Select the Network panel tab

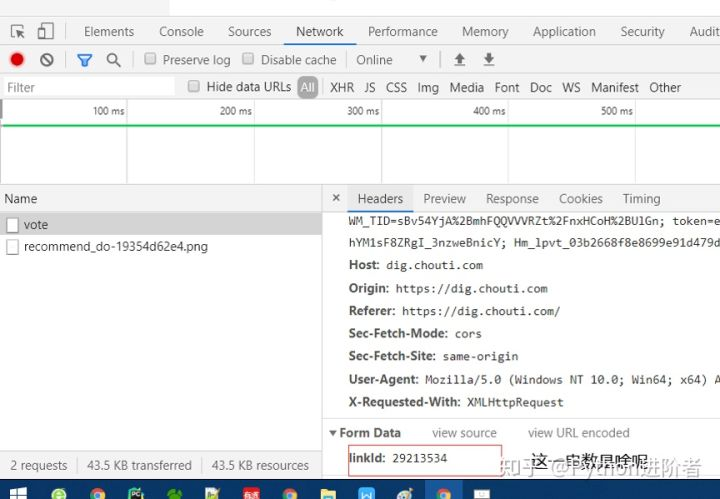coord(320,32)
